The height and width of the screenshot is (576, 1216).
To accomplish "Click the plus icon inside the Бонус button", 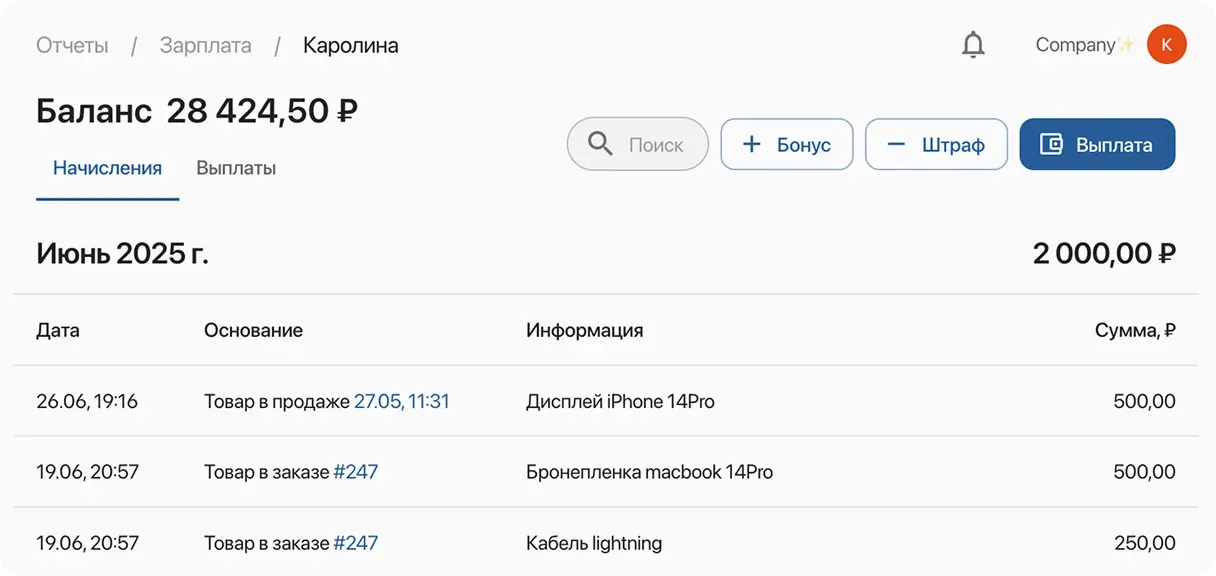I will (751, 144).
